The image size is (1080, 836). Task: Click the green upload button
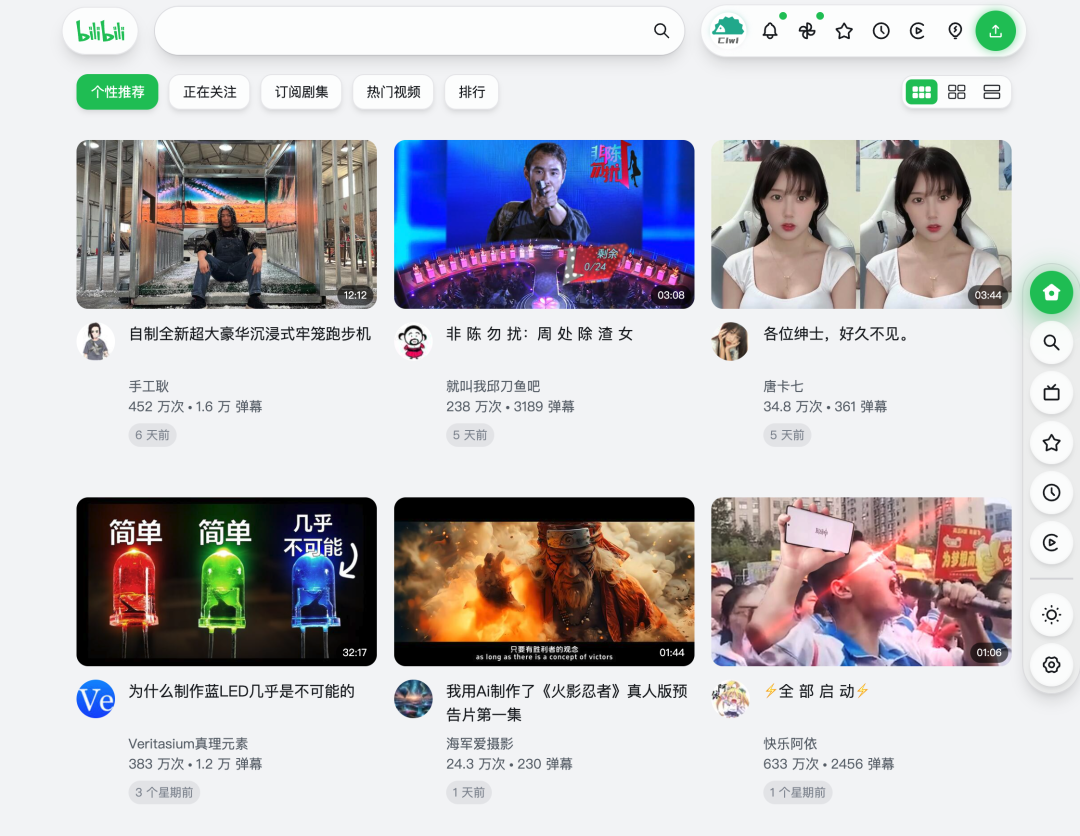point(995,31)
